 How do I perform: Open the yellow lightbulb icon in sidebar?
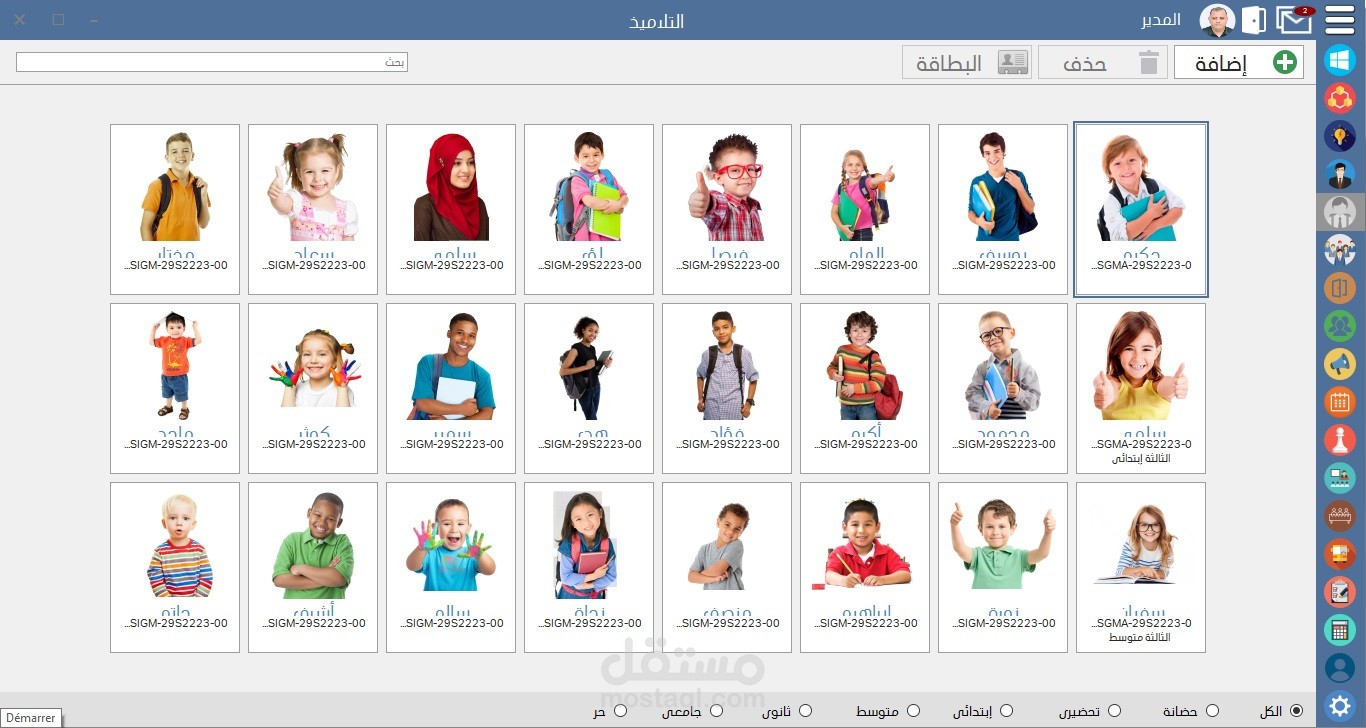(1340, 135)
